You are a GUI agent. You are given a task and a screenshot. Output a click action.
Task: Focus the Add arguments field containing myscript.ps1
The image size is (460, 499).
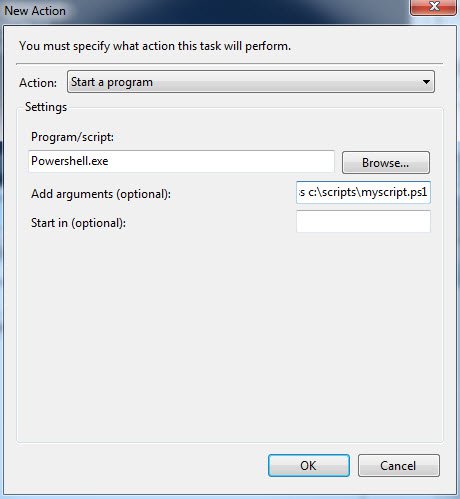pos(363,192)
